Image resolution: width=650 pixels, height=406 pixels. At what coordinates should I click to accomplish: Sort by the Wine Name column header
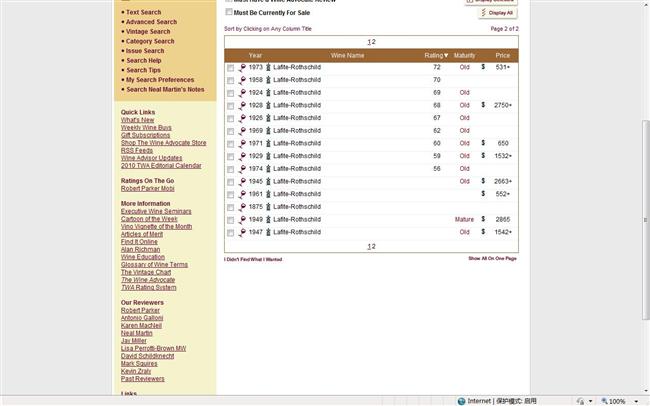tap(347, 56)
